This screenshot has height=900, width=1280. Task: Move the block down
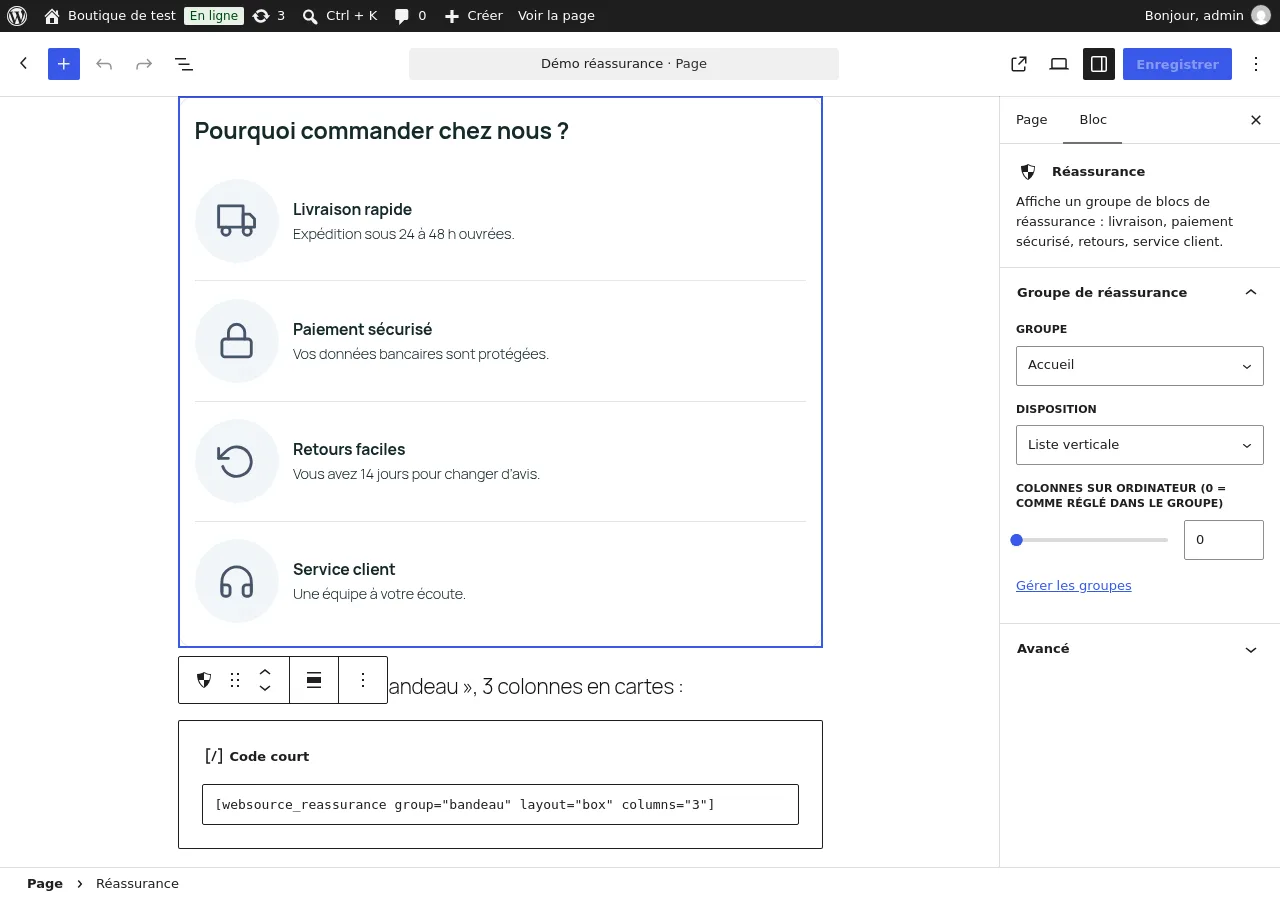click(x=265, y=689)
